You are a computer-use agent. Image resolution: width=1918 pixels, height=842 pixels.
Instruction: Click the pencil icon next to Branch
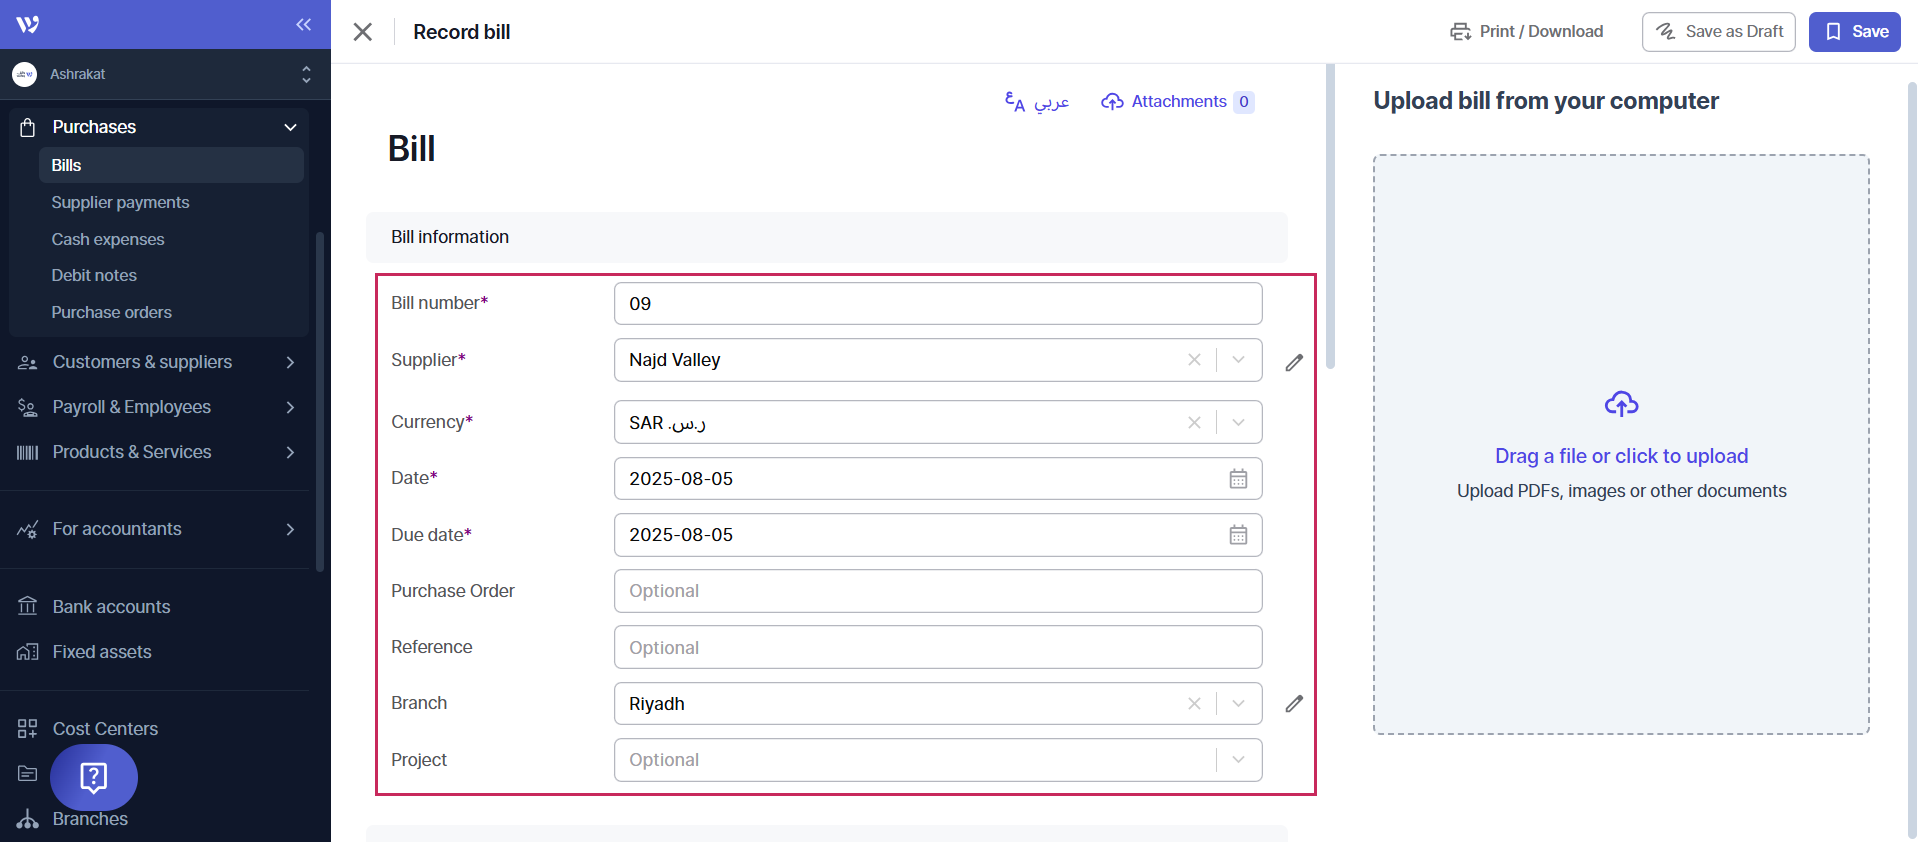pyautogui.click(x=1294, y=704)
